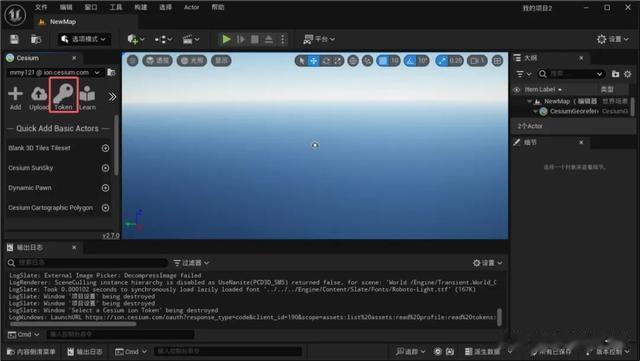Click Add in the Cesium panel
The image size is (640, 361).
point(15,98)
